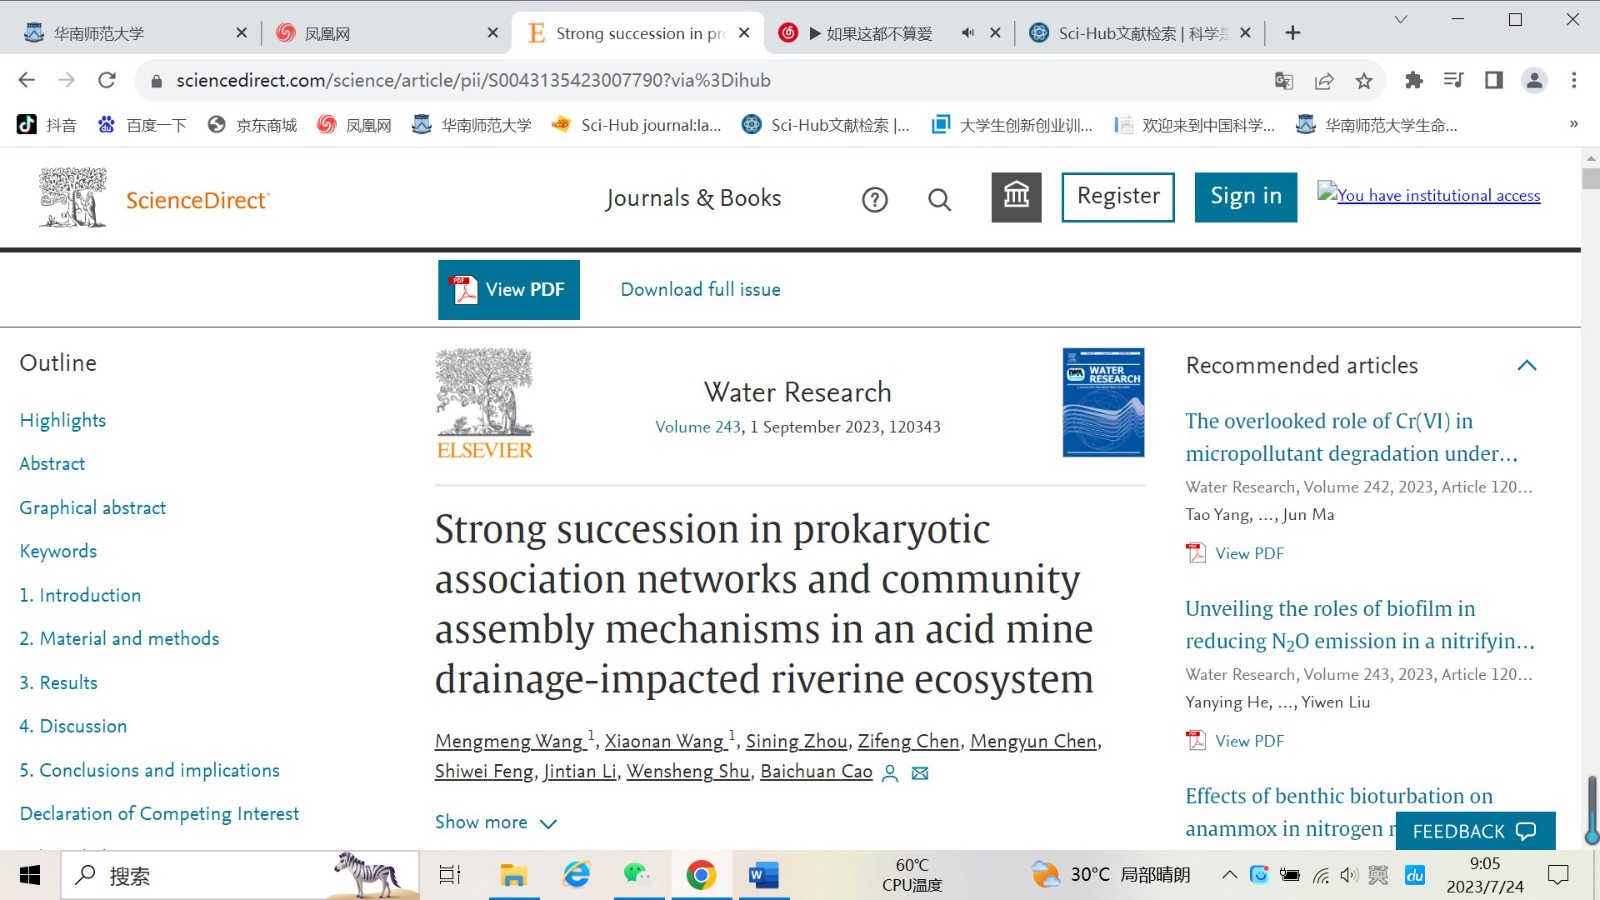The width and height of the screenshot is (1600, 900).
Task: Open the 抖音 bookmark
Action: pyautogui.click(x=47, y=125)
